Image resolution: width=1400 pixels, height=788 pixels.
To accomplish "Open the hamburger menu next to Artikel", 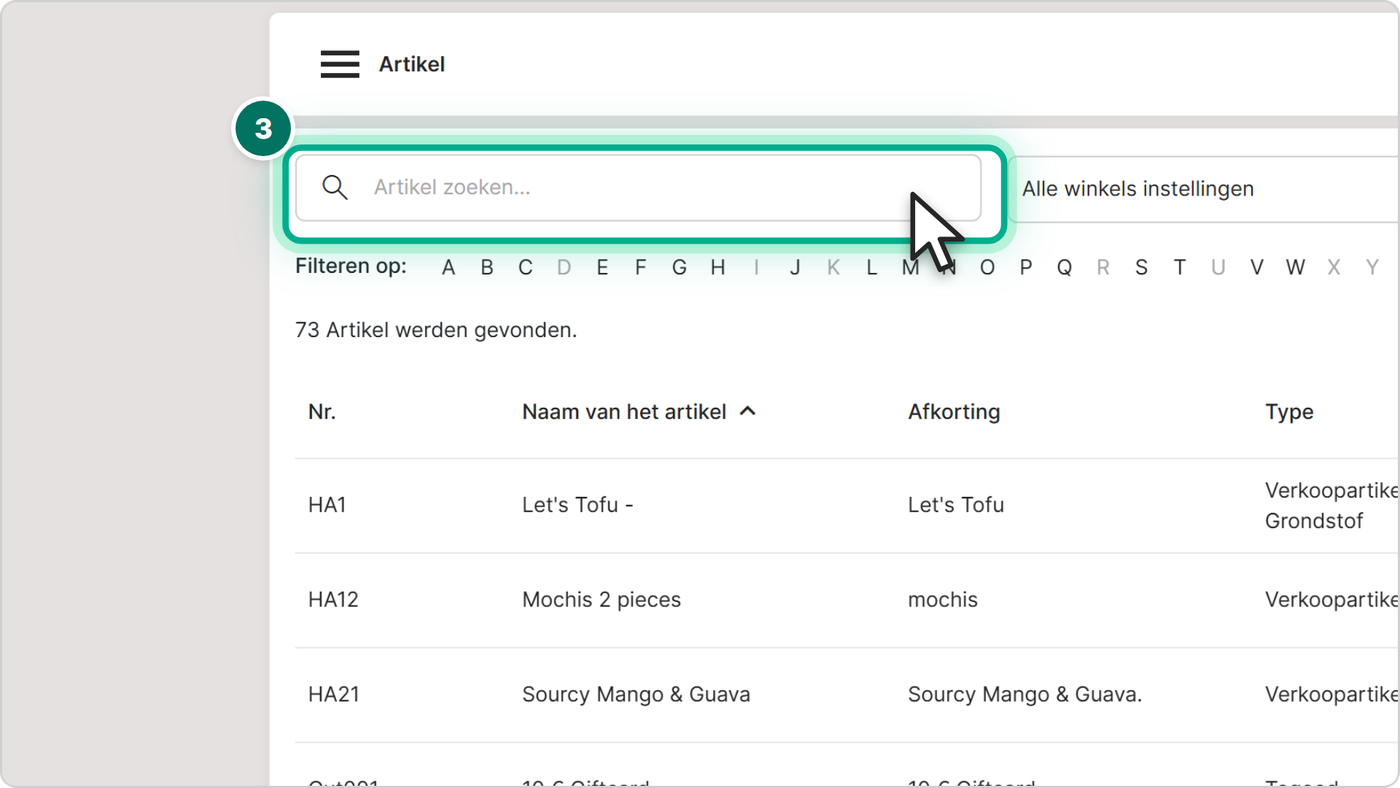I will click(x=340, y=64).
